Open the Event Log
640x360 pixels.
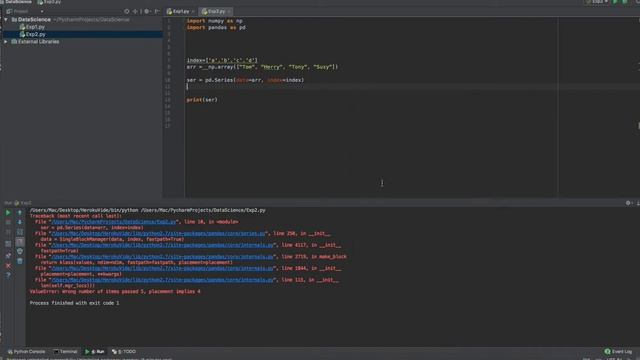pos(618,351)
